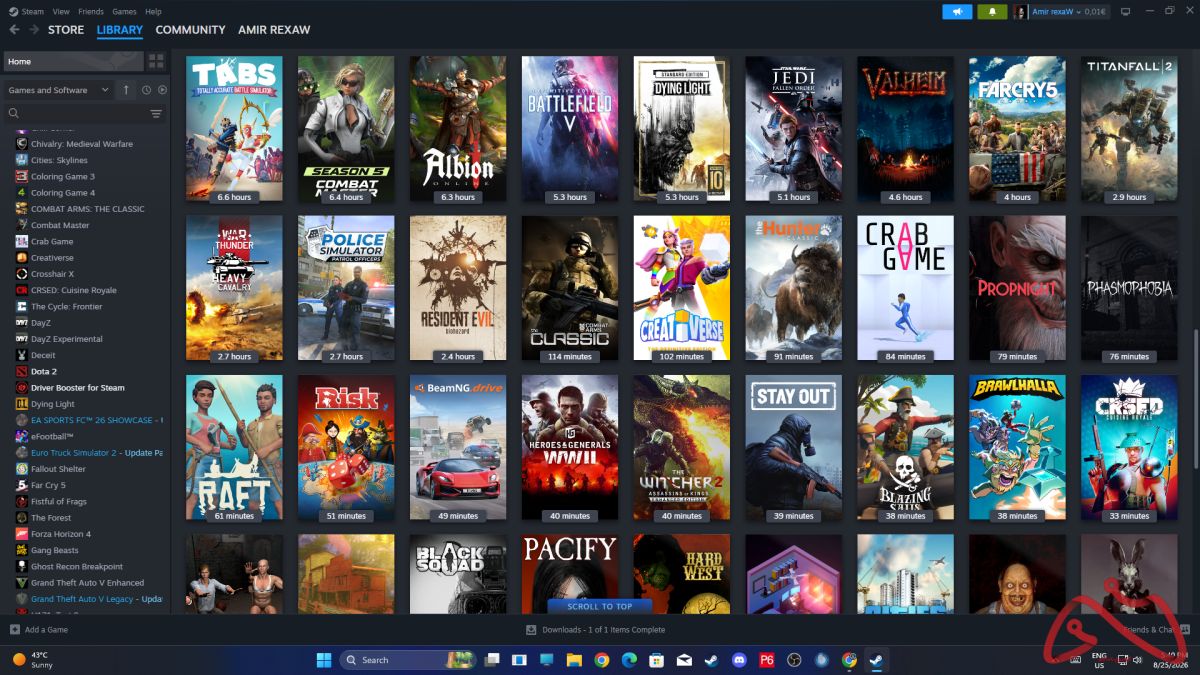
Task: Click the weather widget showing 43°C
Action: coord(32,660)
